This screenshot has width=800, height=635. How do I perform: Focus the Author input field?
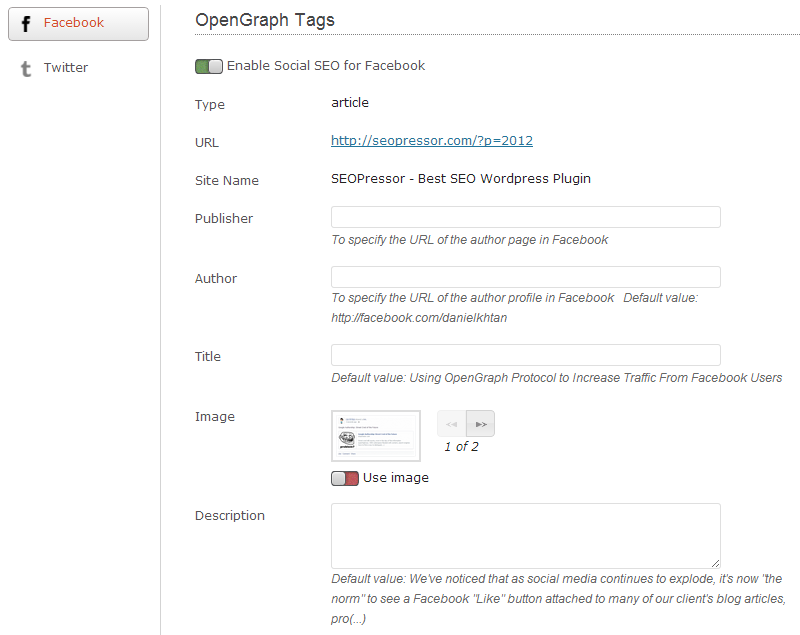pos(526,277)
